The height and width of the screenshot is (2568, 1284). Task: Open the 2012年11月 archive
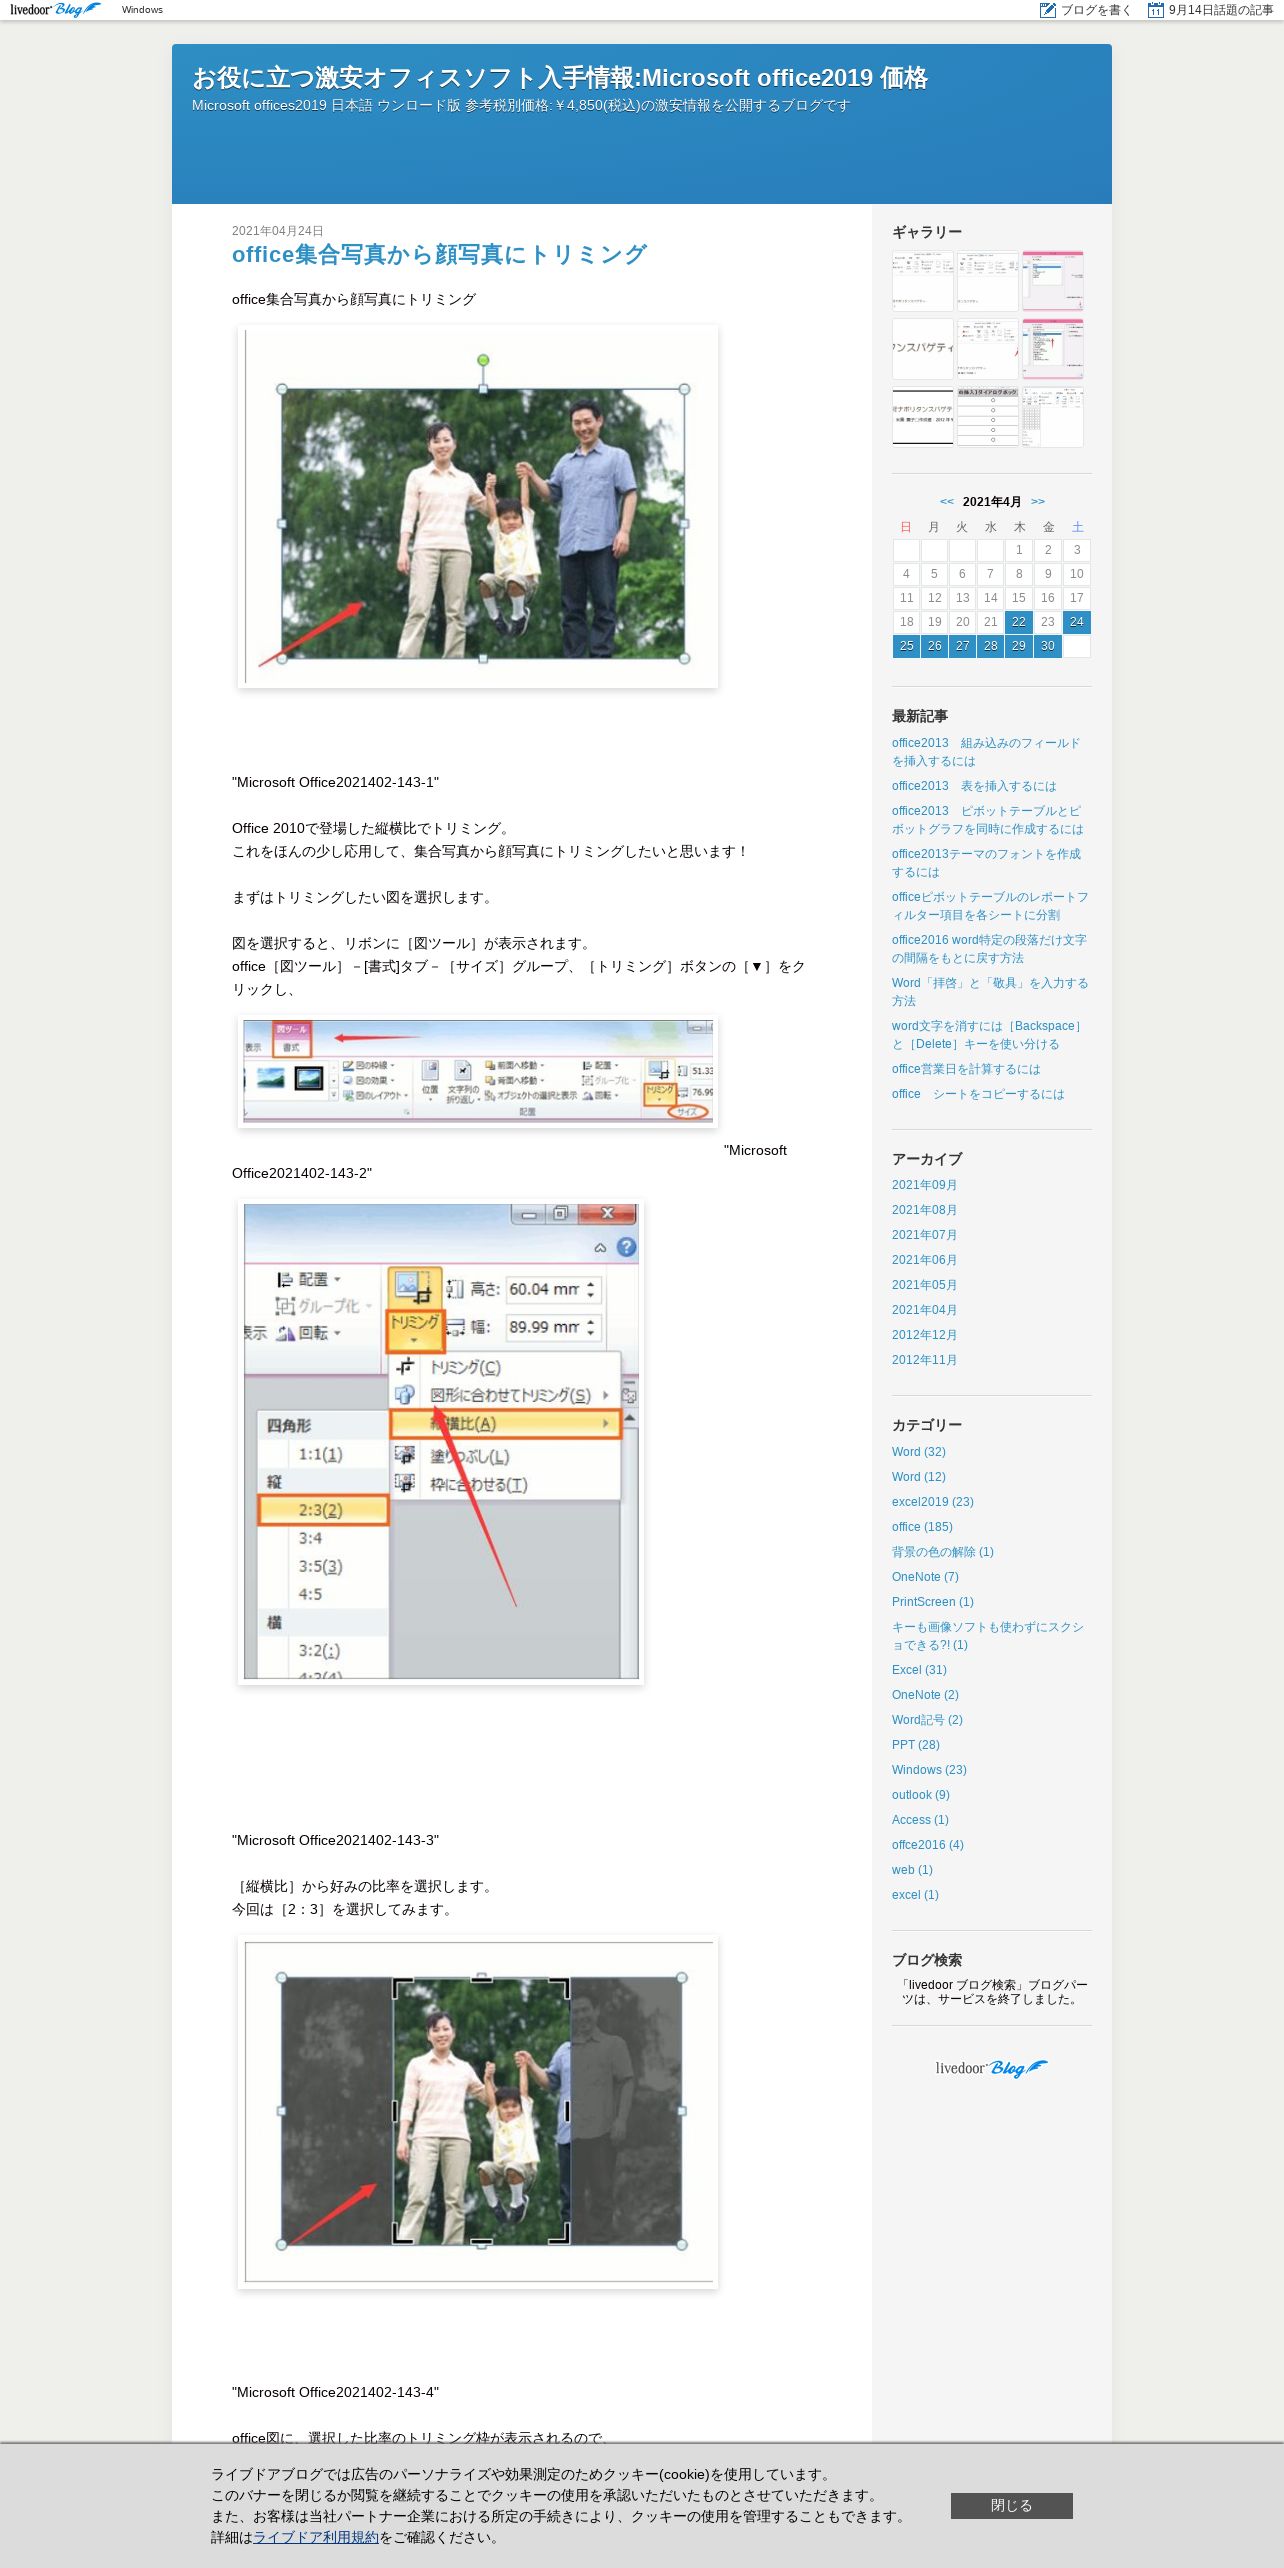click(924, 1360)
